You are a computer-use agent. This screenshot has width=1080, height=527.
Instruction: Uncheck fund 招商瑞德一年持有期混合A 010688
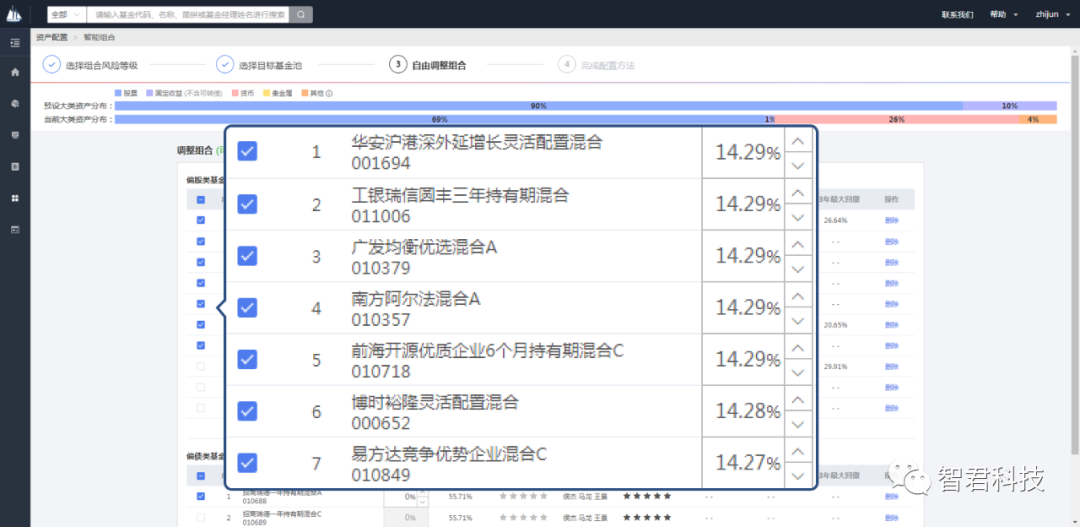[x=200, y=496]
